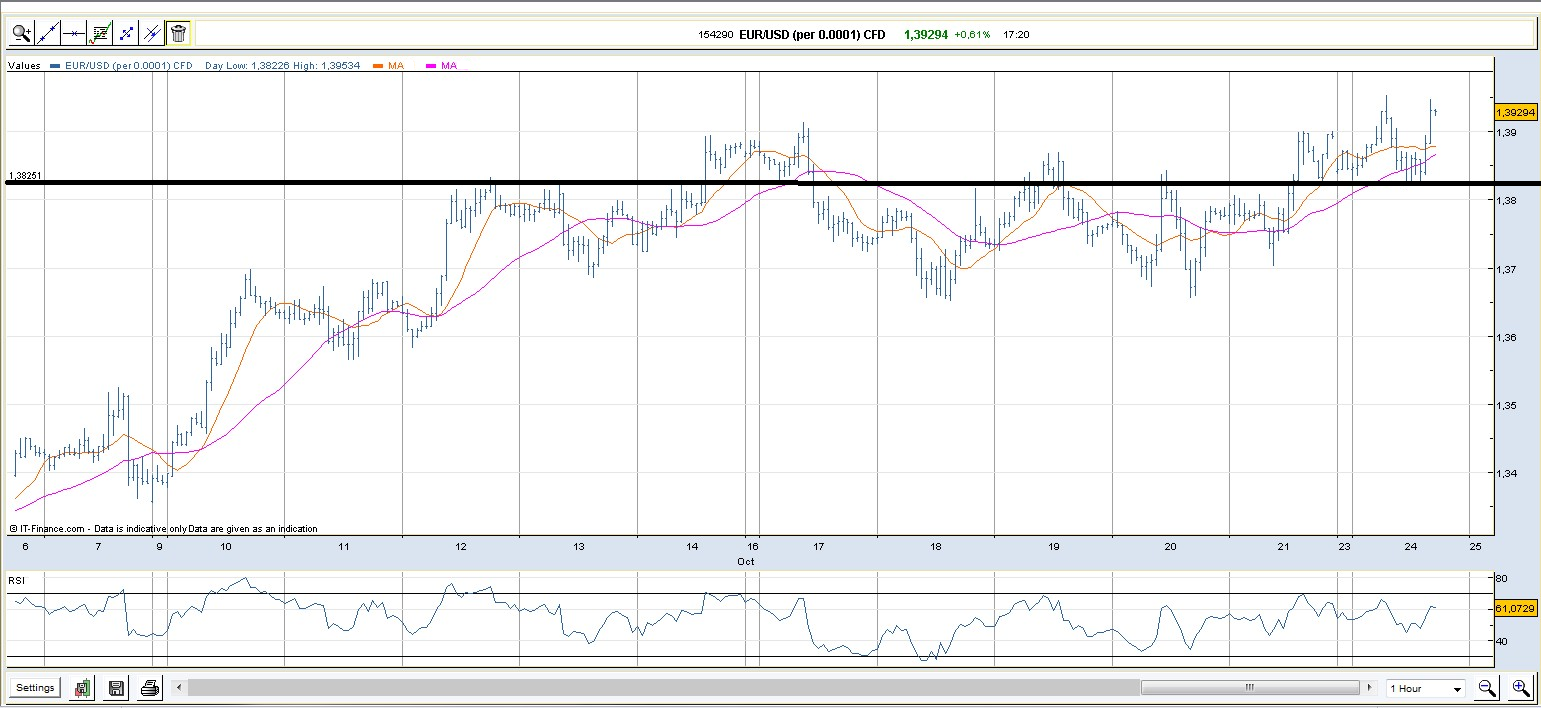Click the trash can delete icon
1541x708 pixels.
tap(178, 33)
